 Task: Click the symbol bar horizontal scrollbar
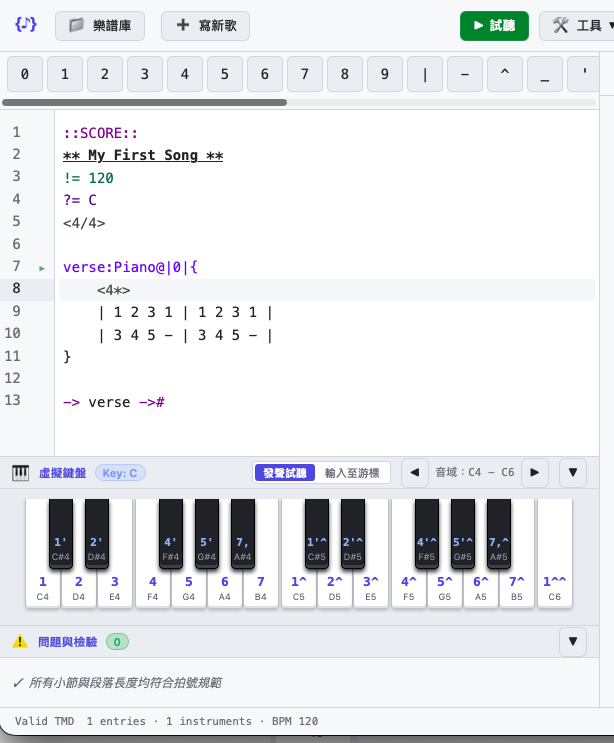tap(144, 102)
